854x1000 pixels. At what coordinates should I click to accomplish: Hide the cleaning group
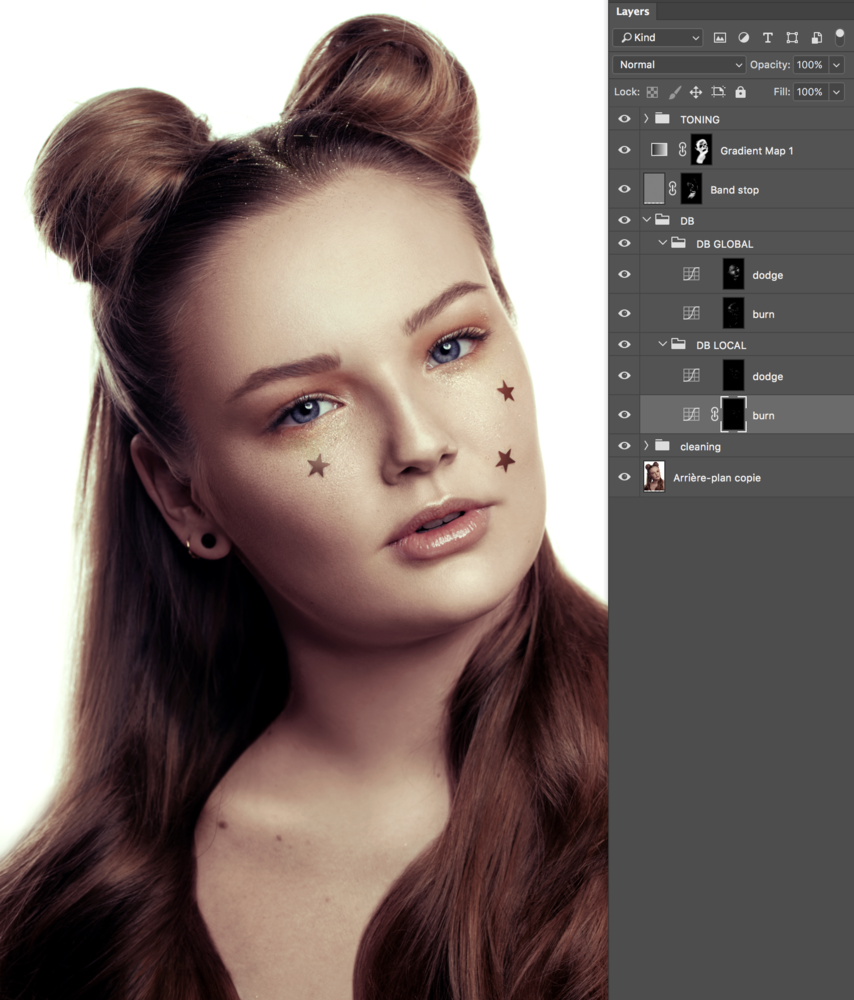point(624,446)
